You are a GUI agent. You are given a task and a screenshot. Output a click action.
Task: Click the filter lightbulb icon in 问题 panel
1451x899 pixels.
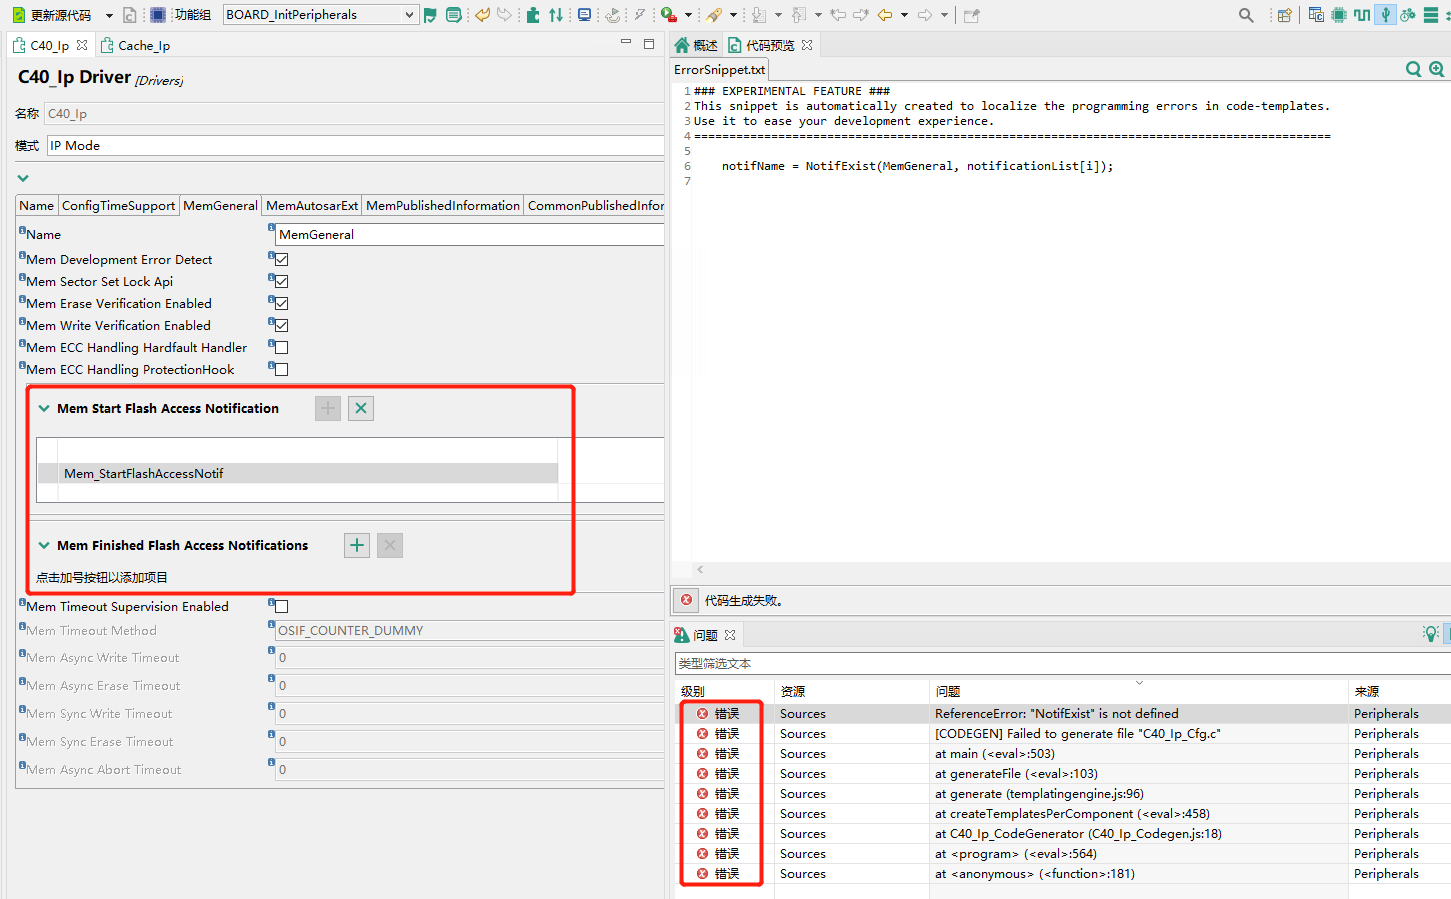pos(1429,633)
